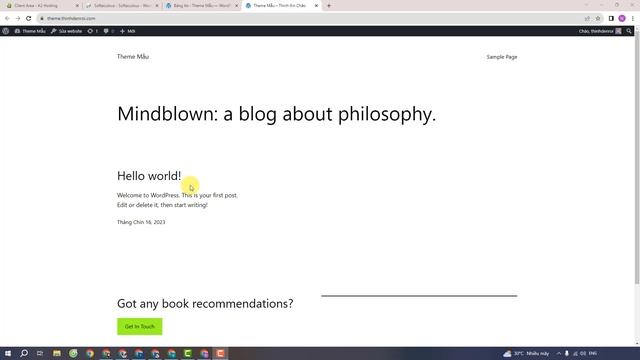This screenshot has height=360, width=640.
Task: Open Windows taskbar search
Action: [x=24, y=353]
